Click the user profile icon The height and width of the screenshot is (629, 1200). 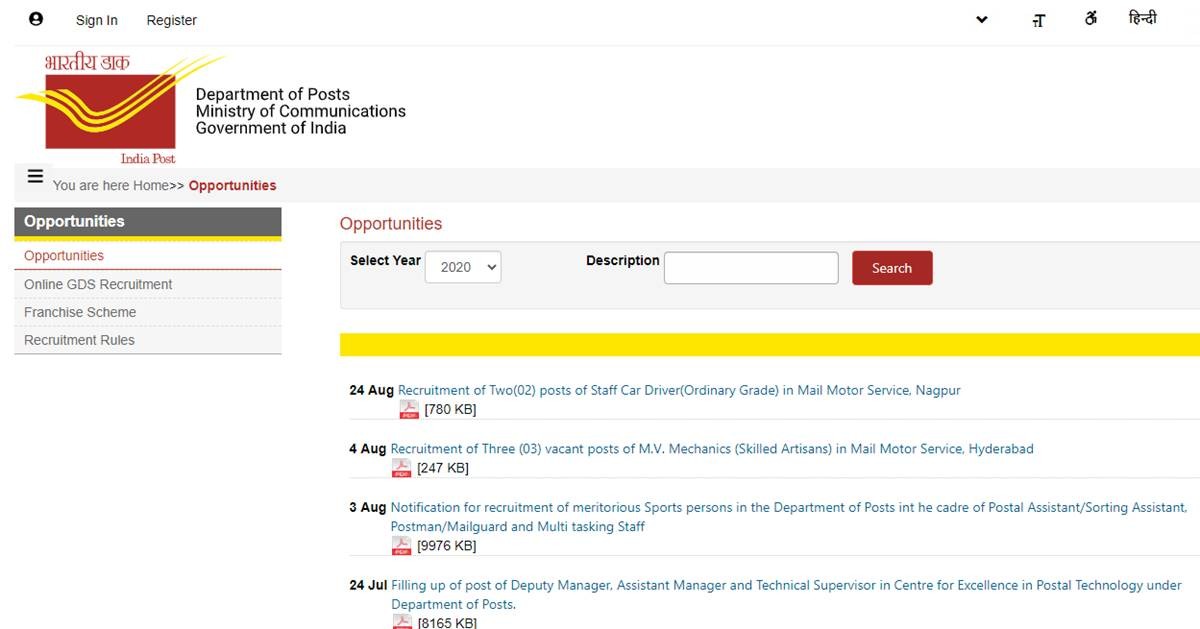point(36,19)
